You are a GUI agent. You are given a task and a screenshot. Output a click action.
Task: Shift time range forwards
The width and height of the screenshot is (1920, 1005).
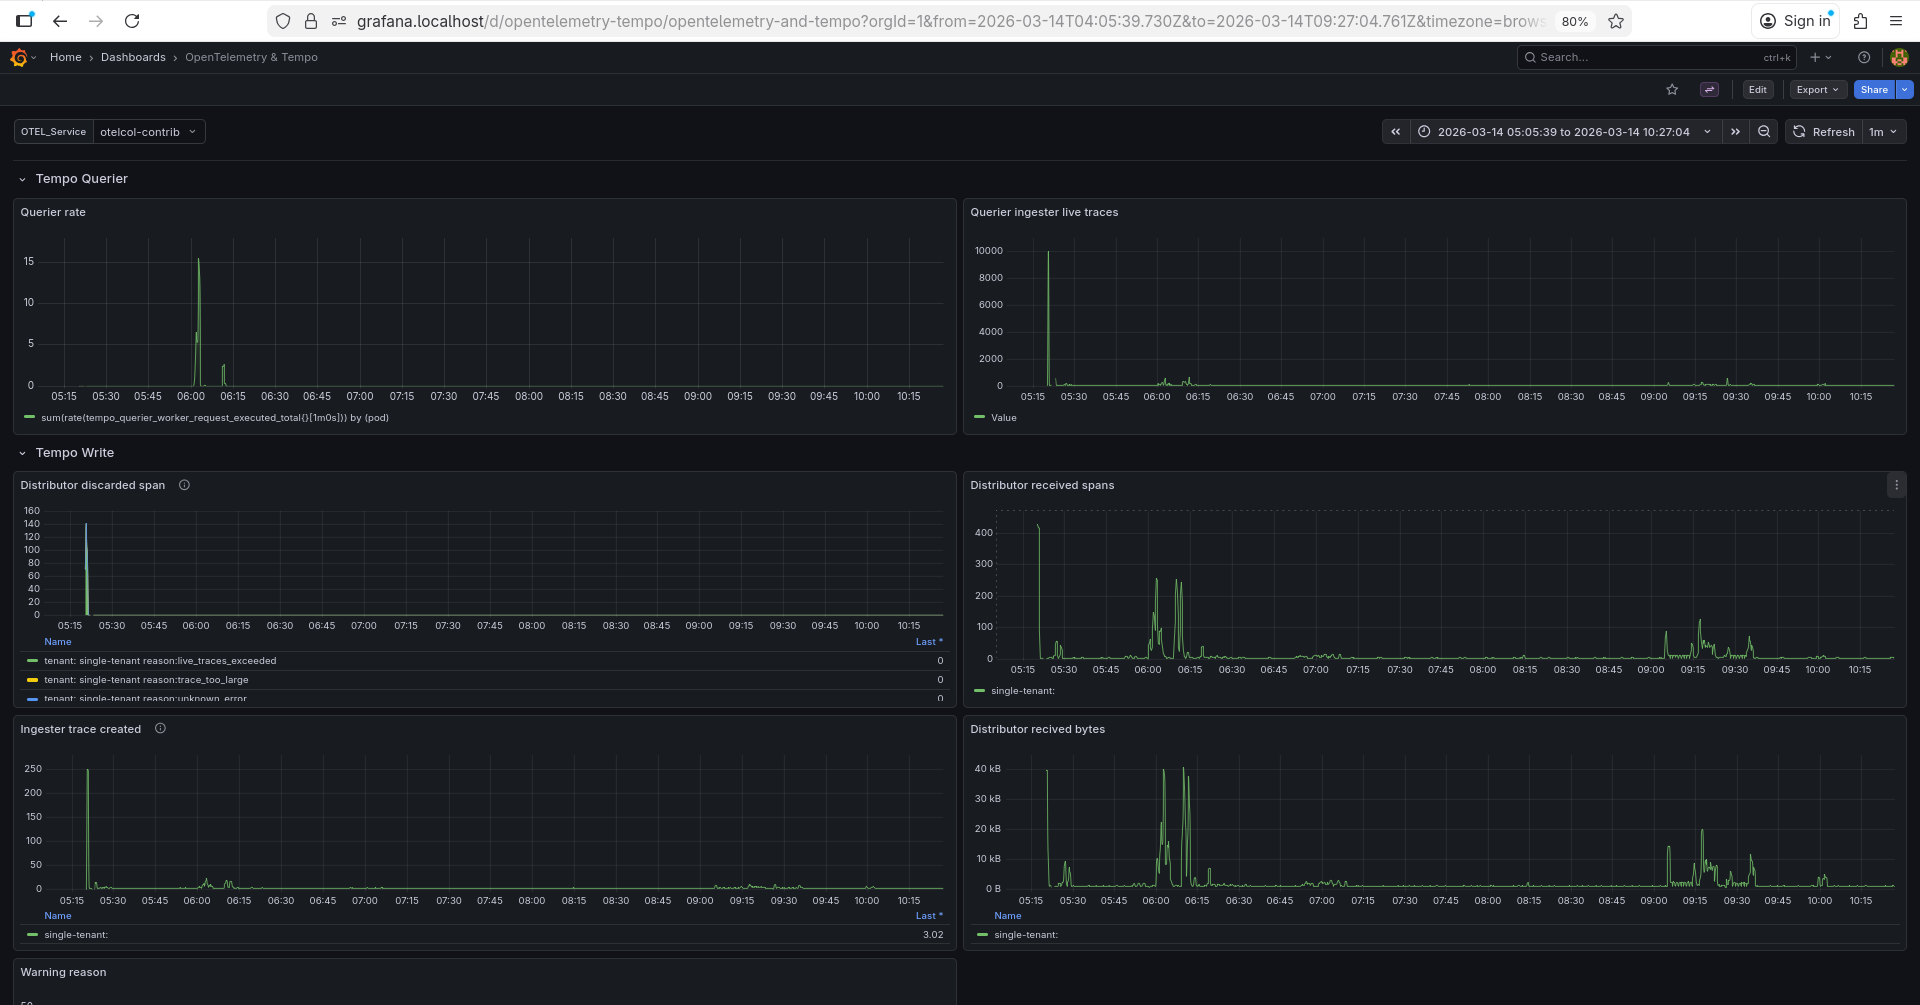pyautogui.click(x=1735, y=132)
